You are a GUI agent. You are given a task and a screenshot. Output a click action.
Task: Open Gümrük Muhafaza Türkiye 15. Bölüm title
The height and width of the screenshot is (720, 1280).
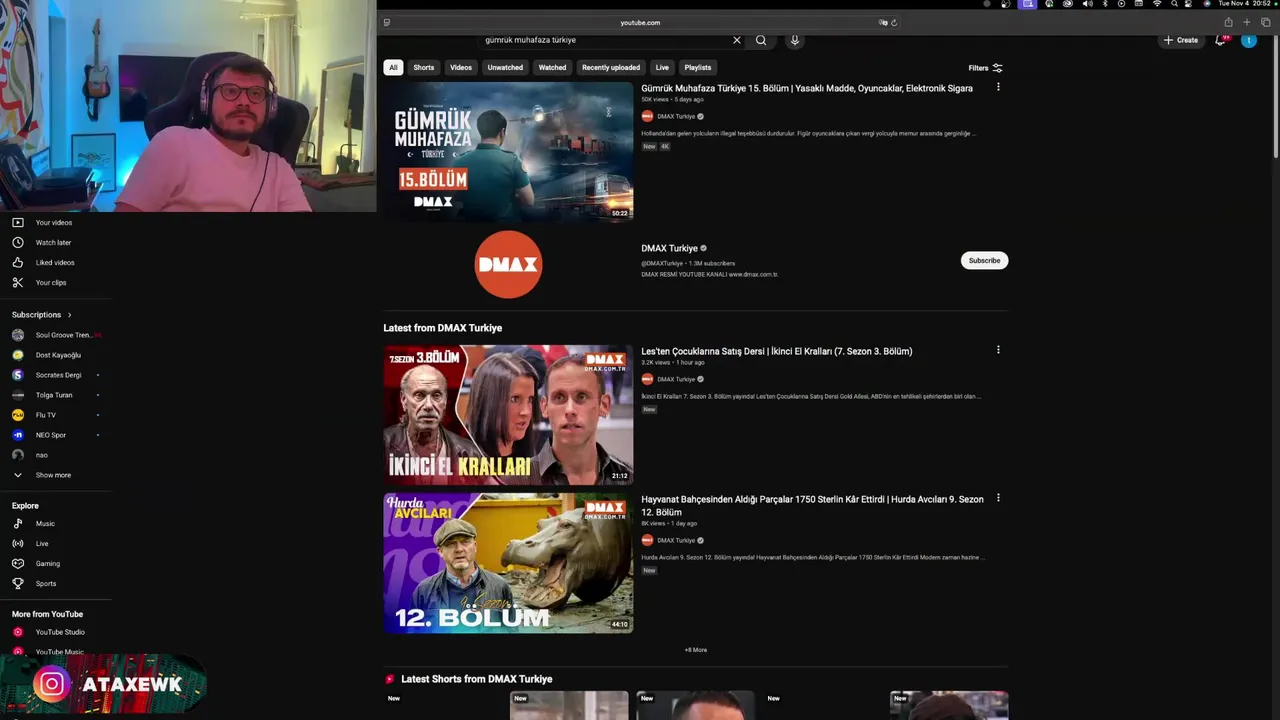[x=807, y=88]
